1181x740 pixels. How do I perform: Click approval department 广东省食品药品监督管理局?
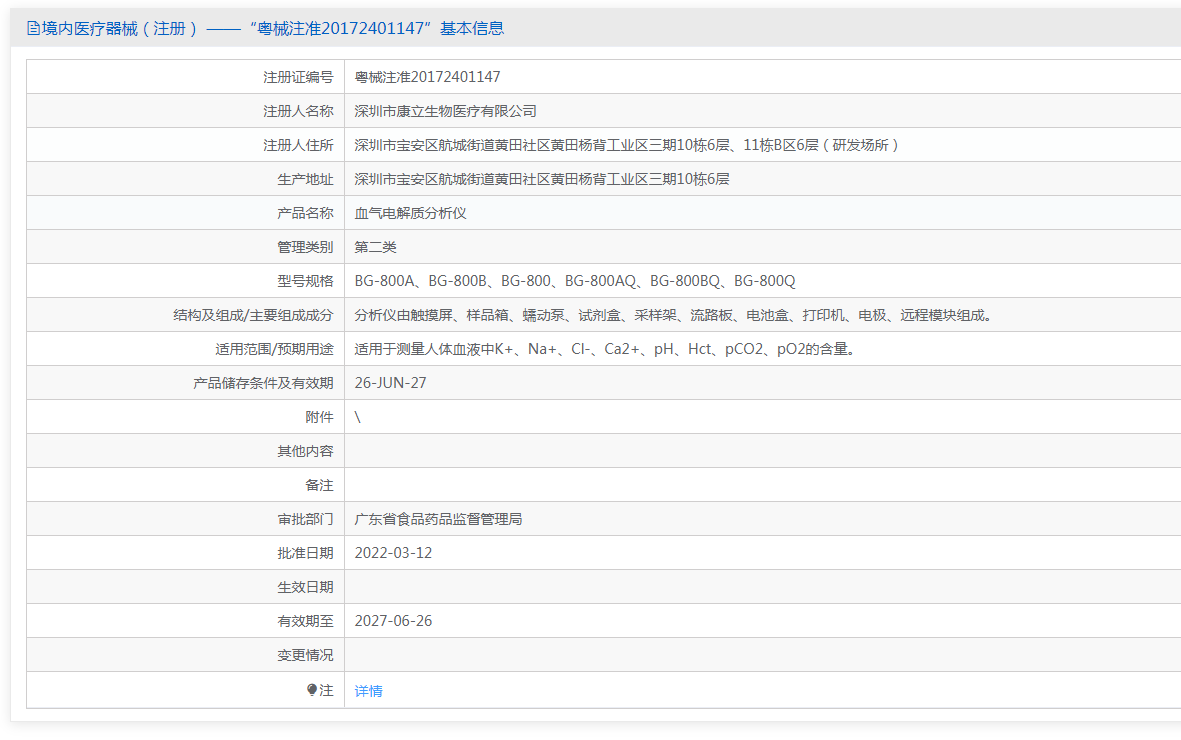click(439, 519)
